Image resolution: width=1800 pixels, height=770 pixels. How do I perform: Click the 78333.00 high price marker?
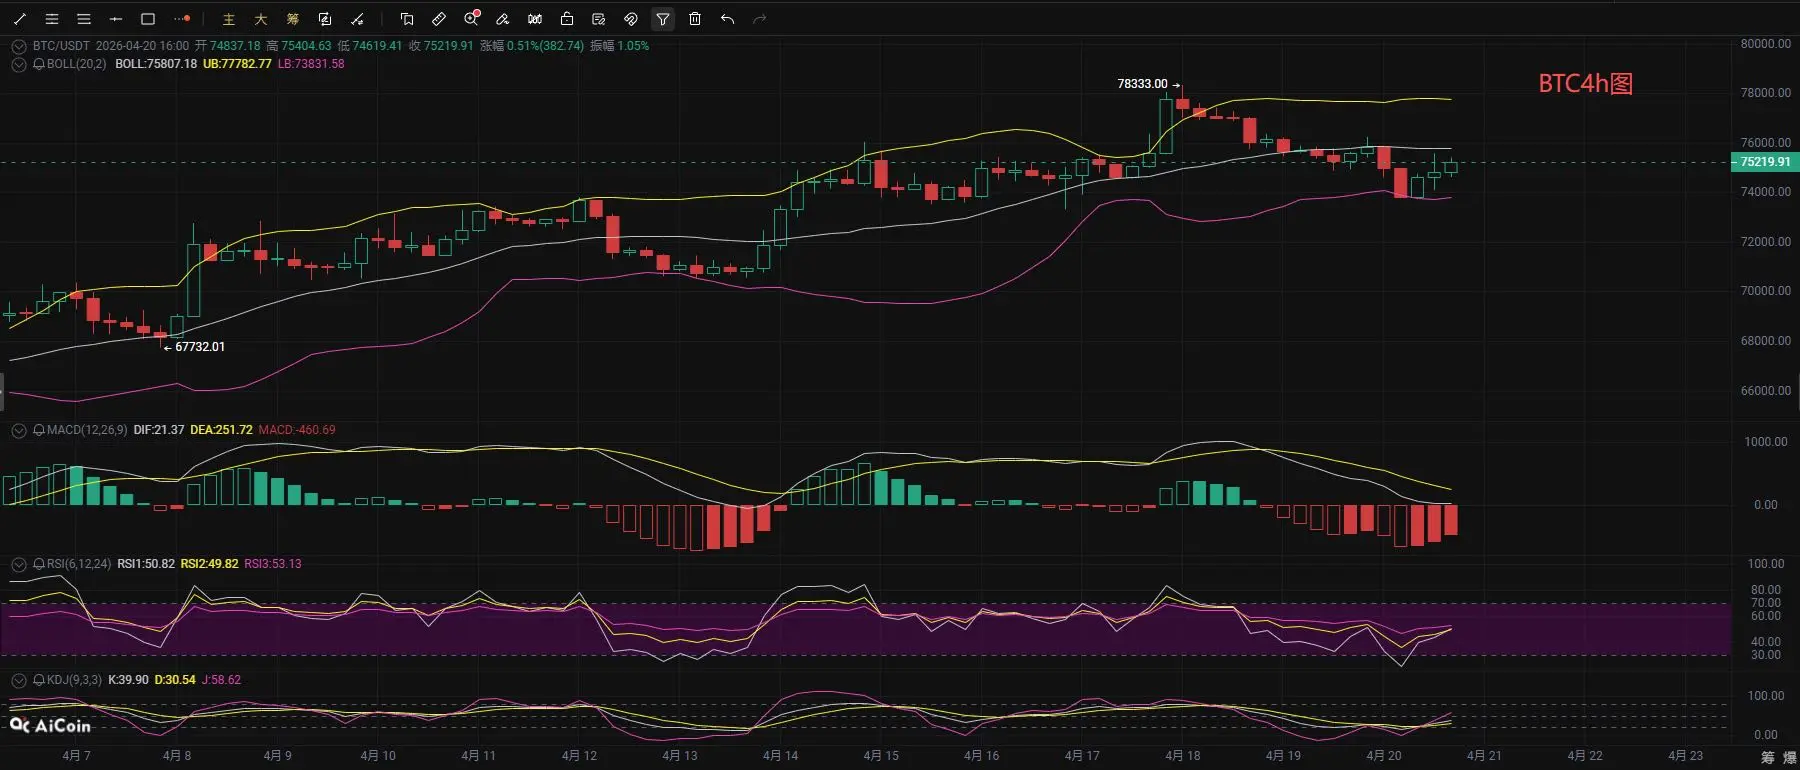point(1142,84)
